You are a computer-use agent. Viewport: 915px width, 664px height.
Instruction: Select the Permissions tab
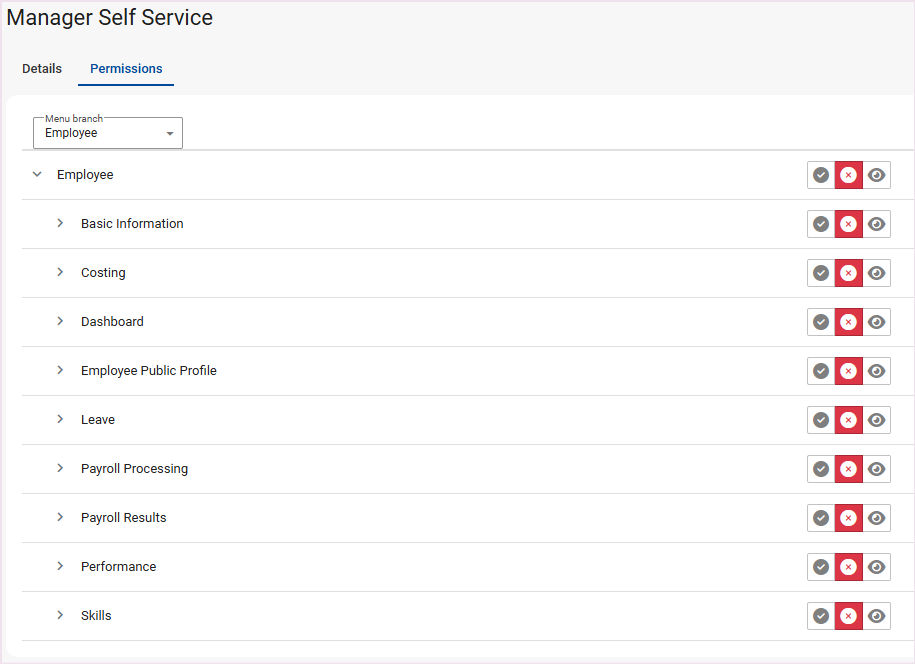coord(126,69)
